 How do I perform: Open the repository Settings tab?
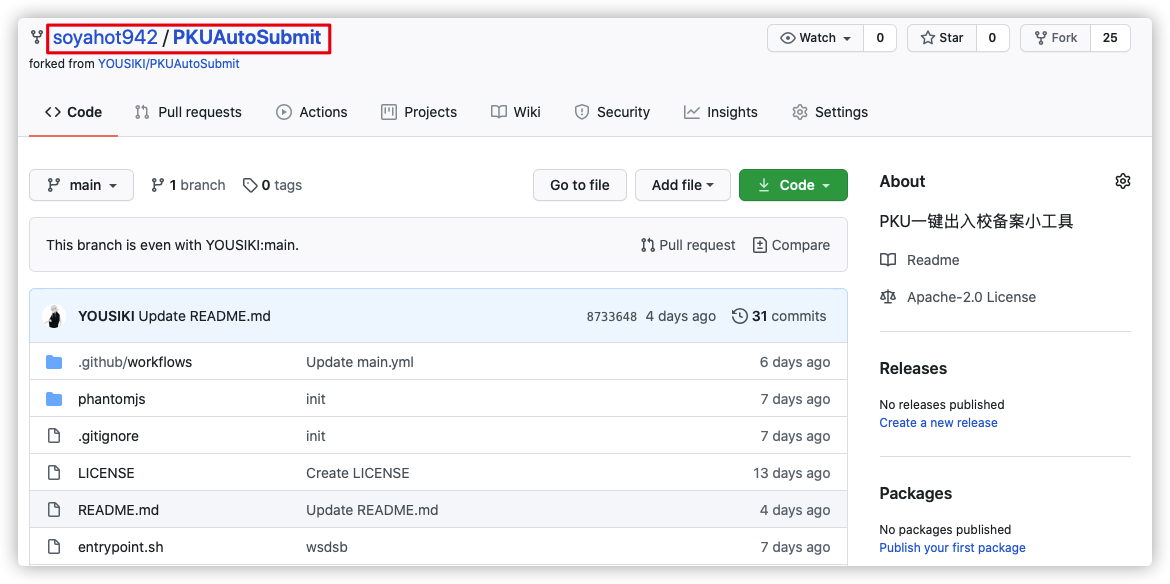(830, 113)
